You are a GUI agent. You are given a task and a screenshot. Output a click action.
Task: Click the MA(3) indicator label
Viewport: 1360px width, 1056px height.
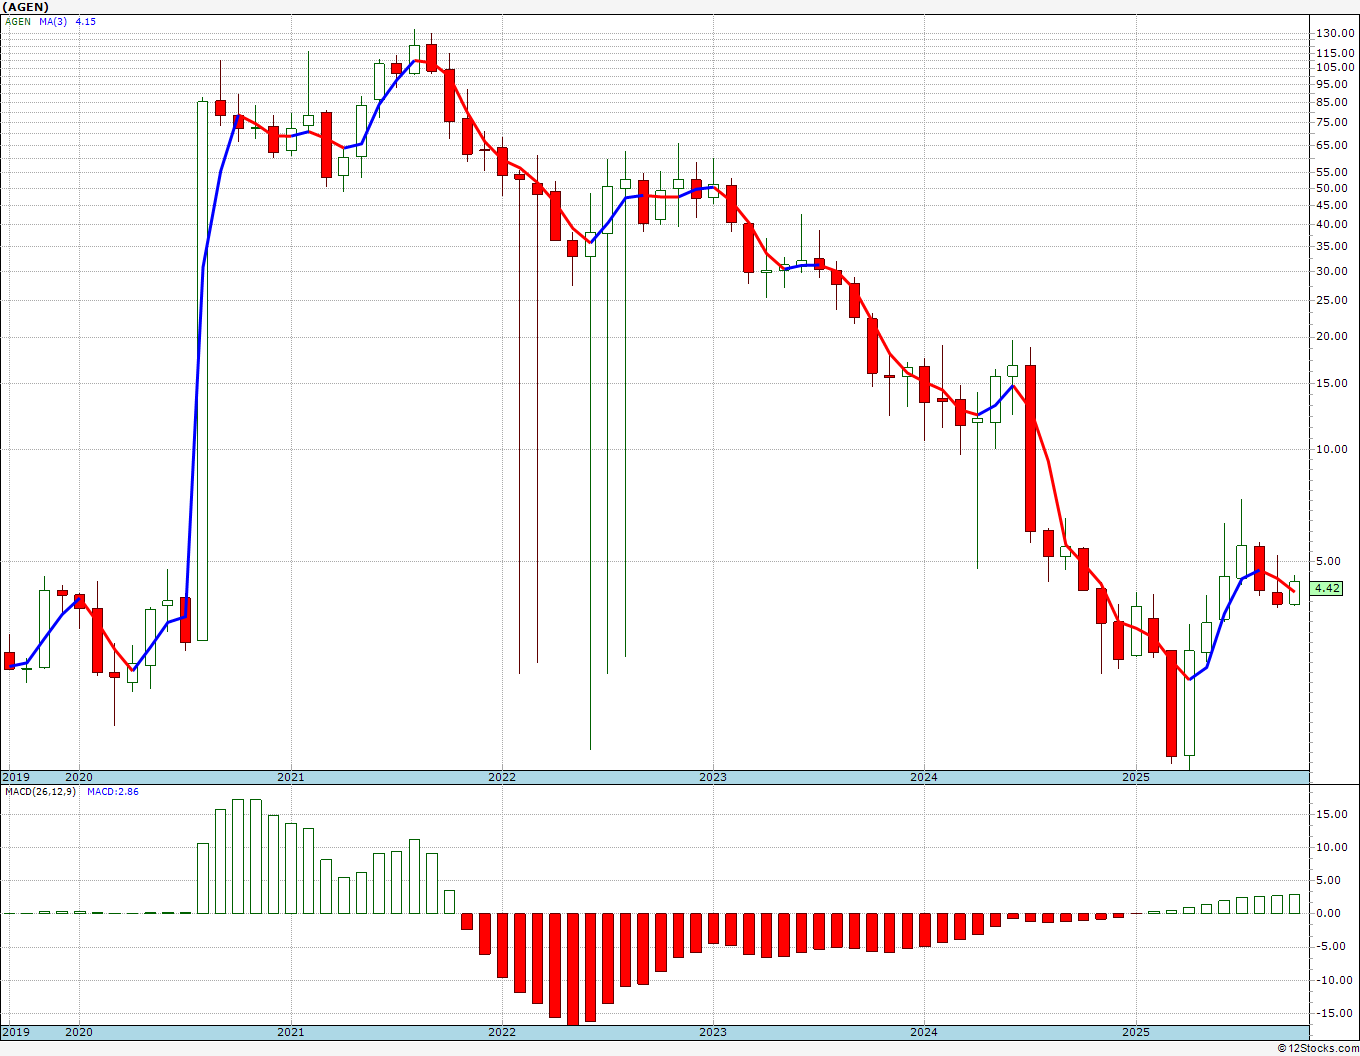pos(54,21)
